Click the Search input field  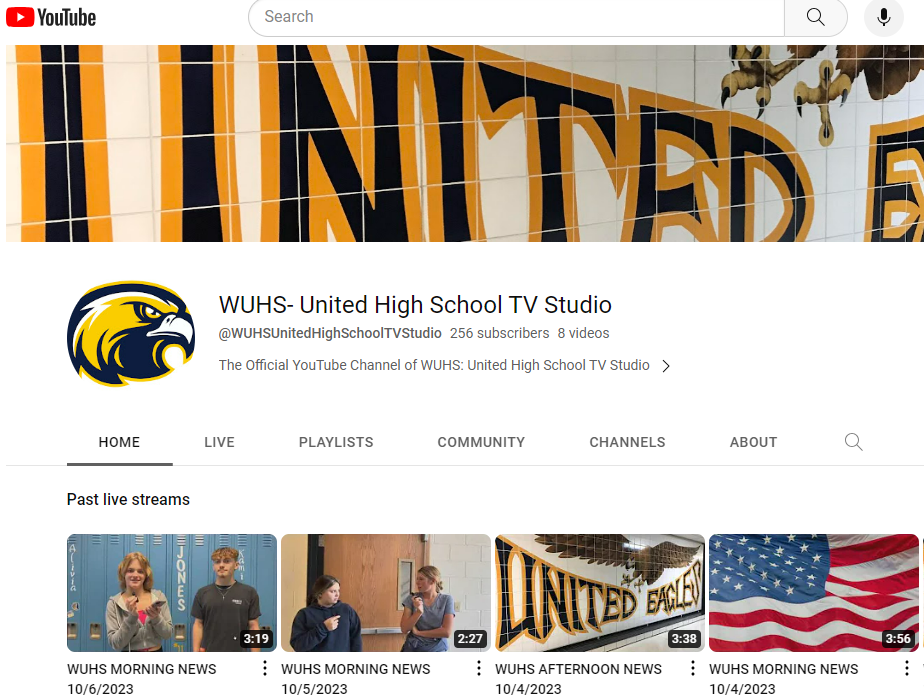(515, 17)
